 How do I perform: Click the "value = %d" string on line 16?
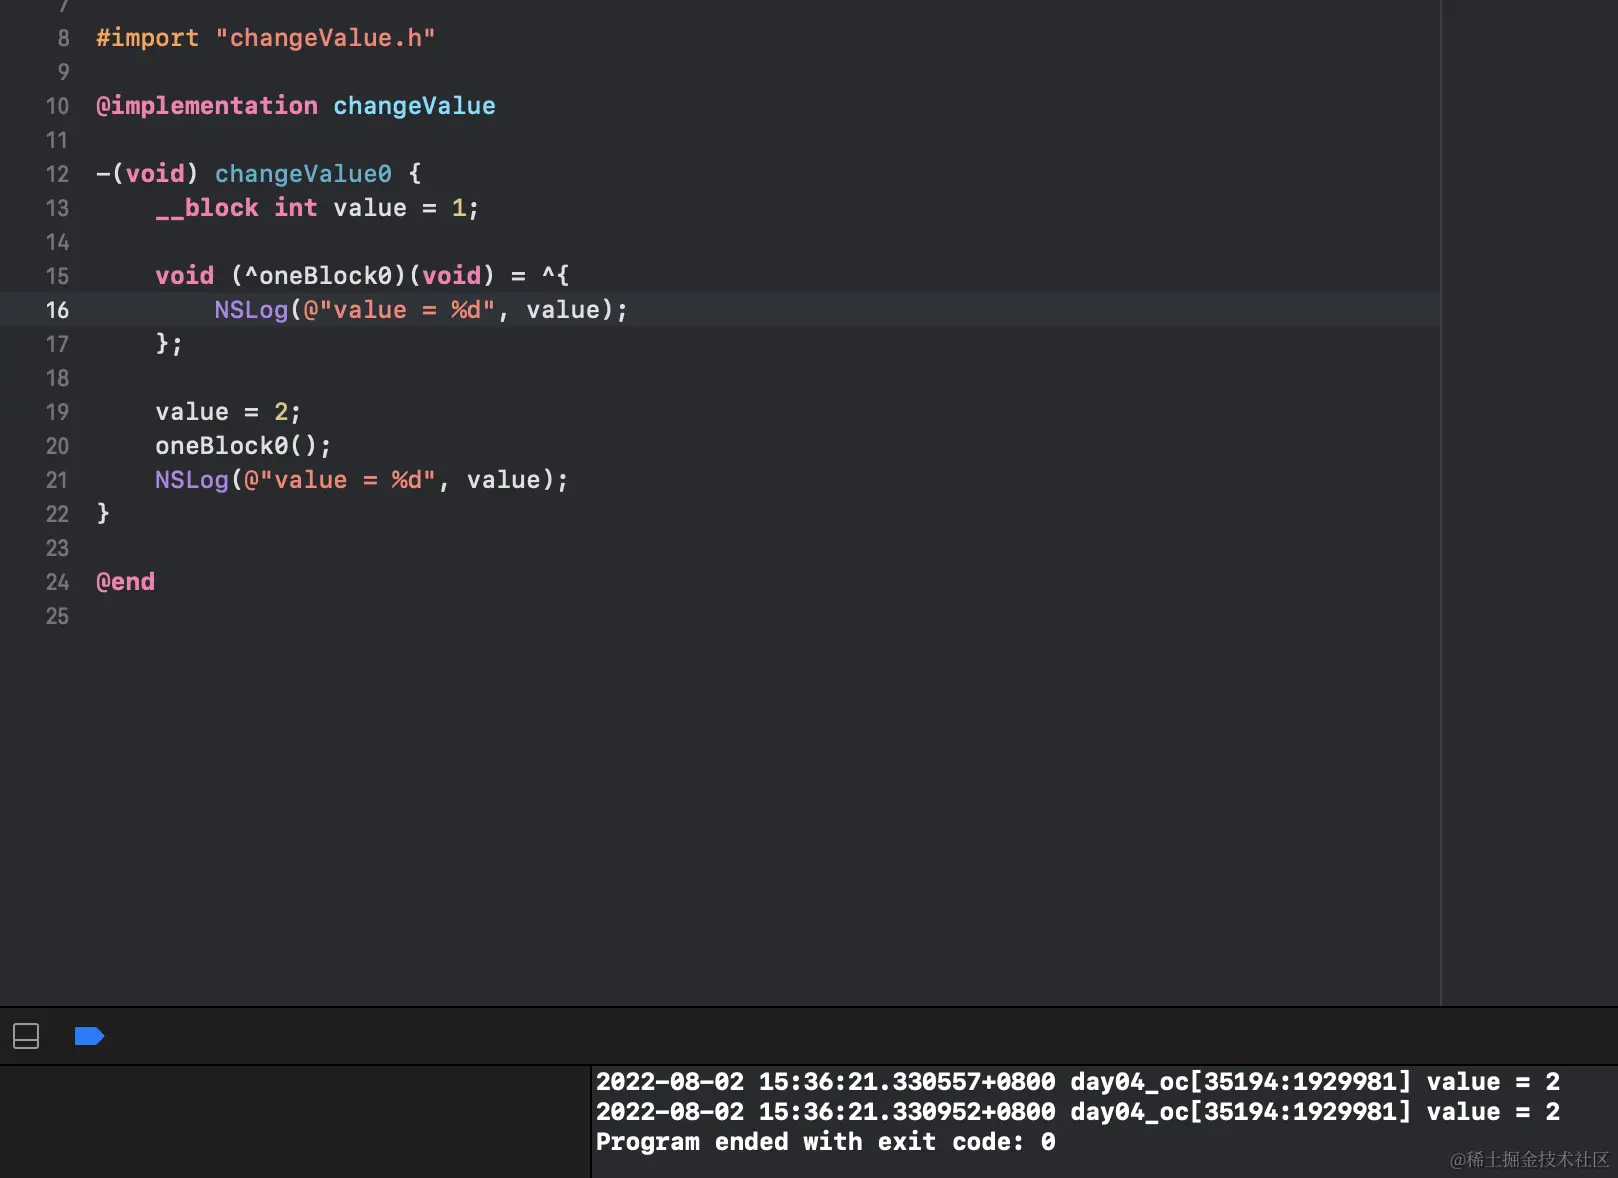coord(400,310)
